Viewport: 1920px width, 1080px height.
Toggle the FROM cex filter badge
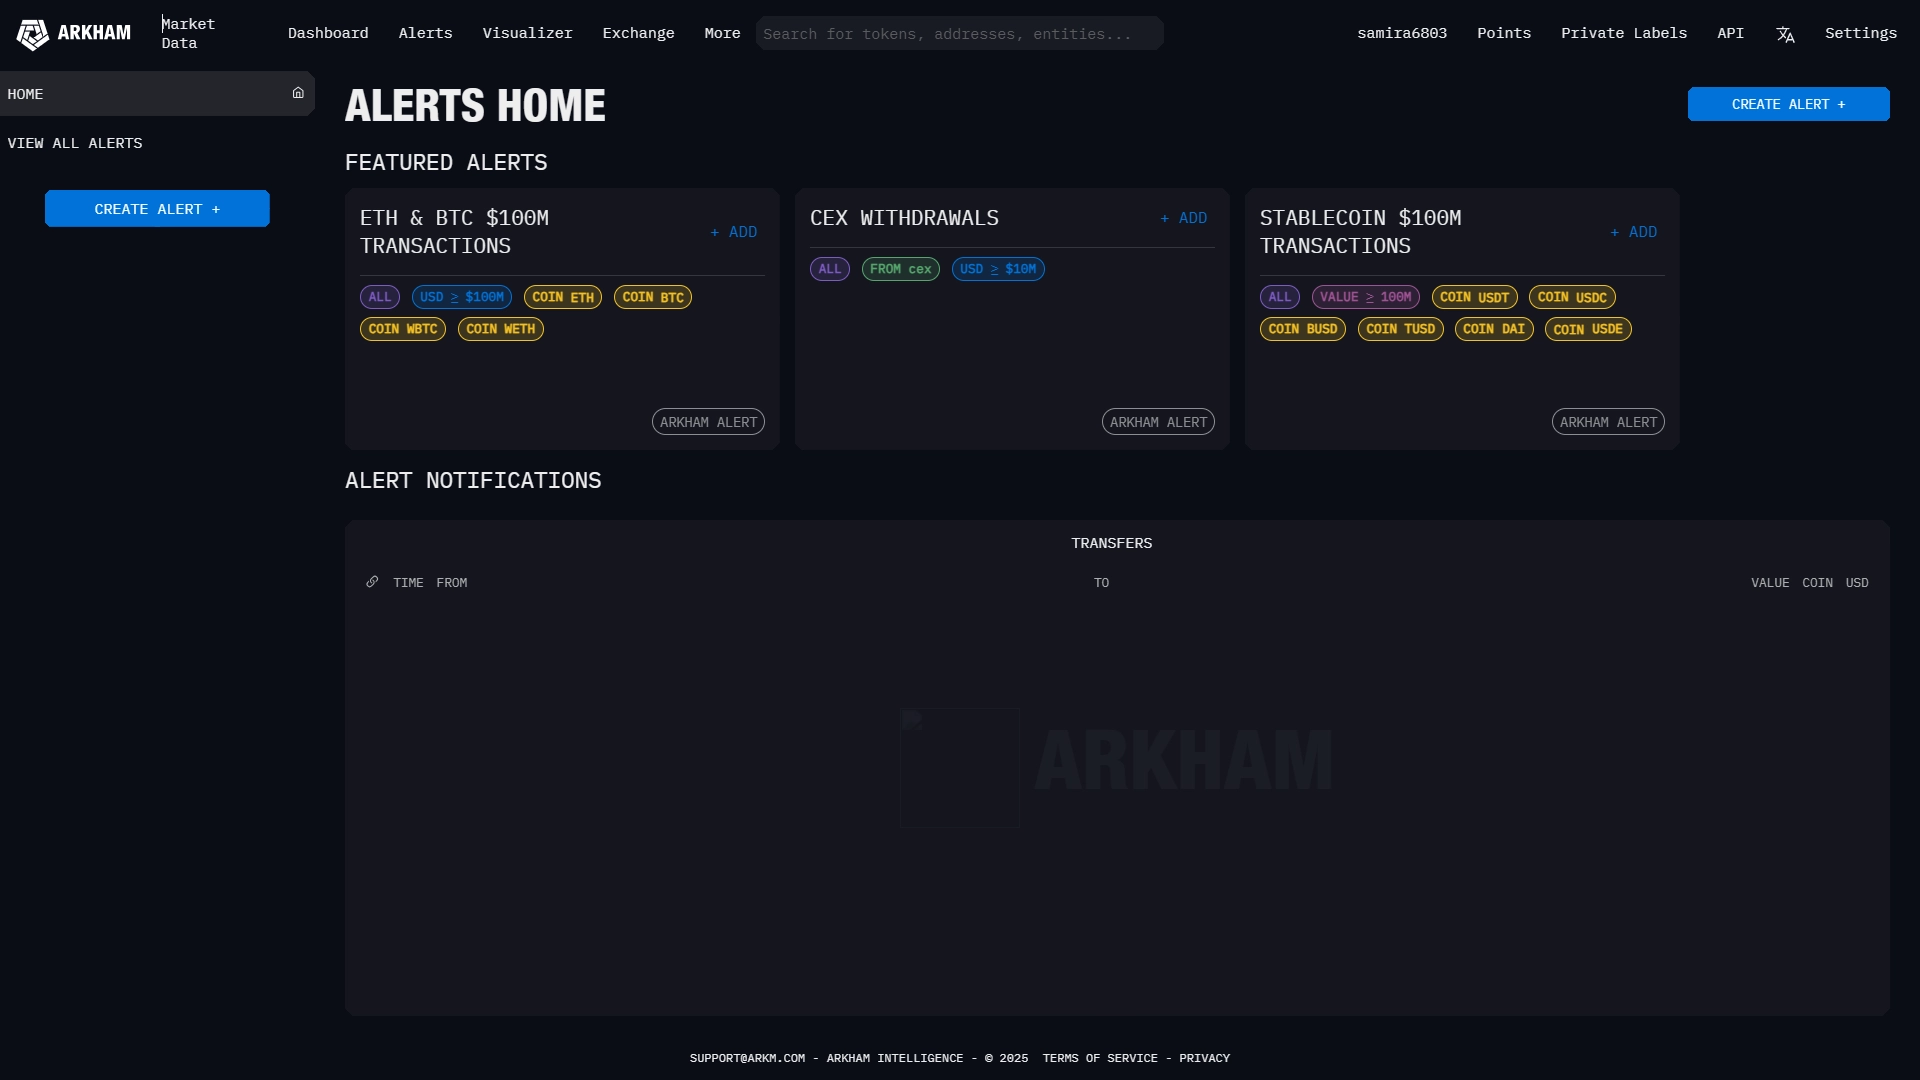(901, 269)
